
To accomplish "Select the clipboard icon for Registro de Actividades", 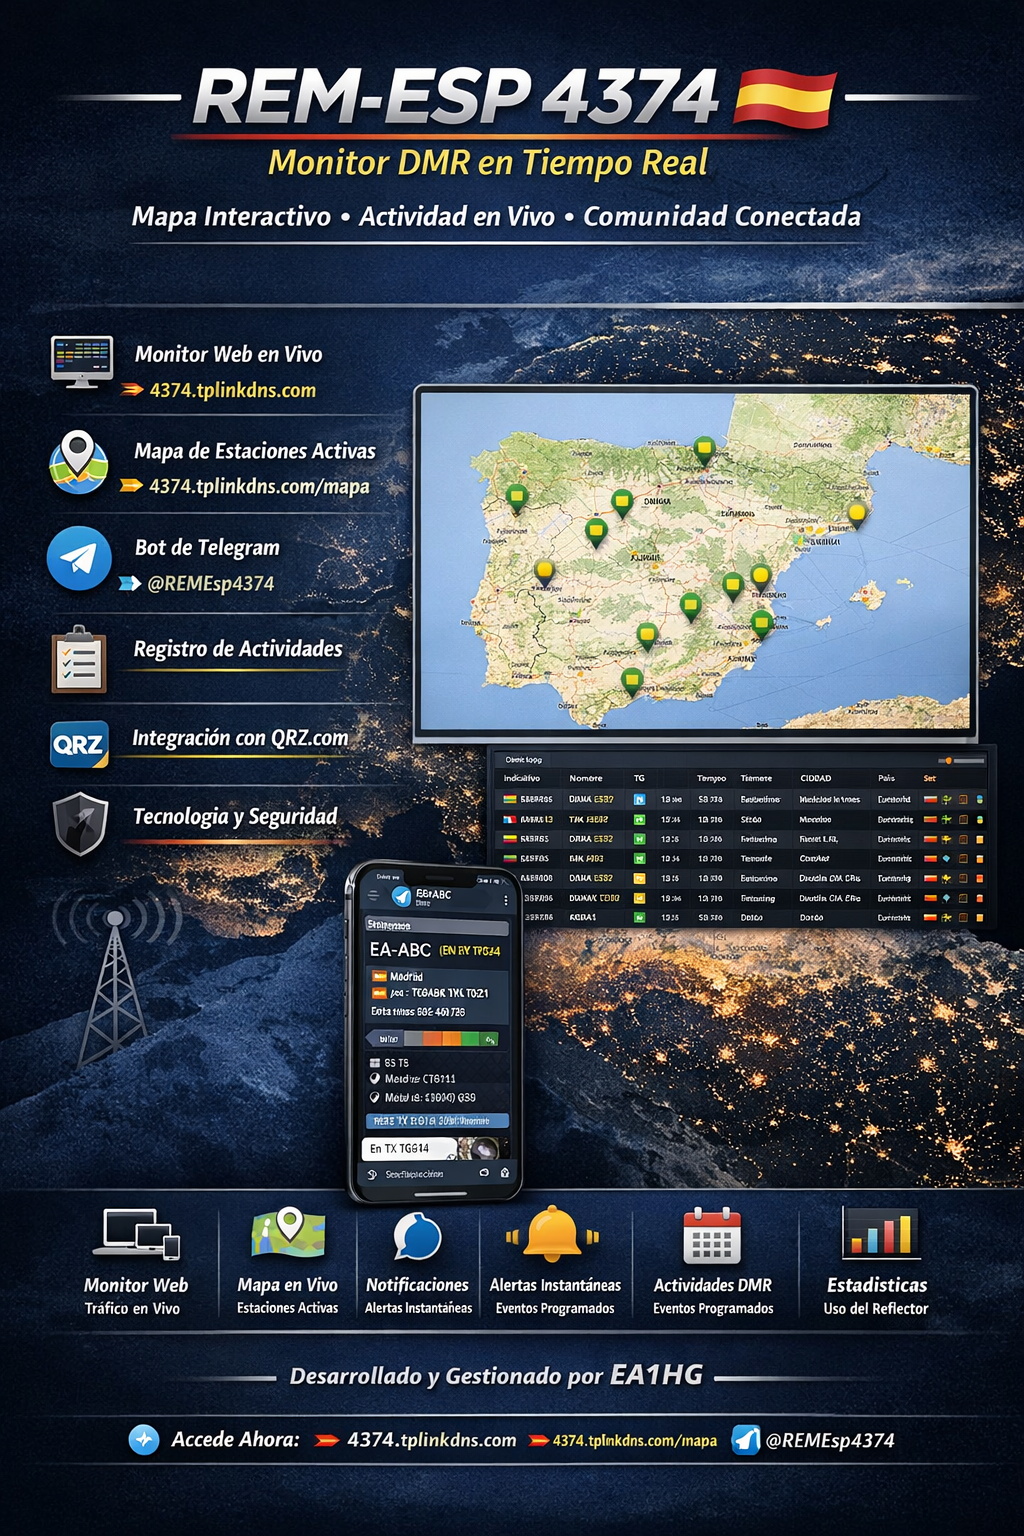I will [x=79, y=660].
